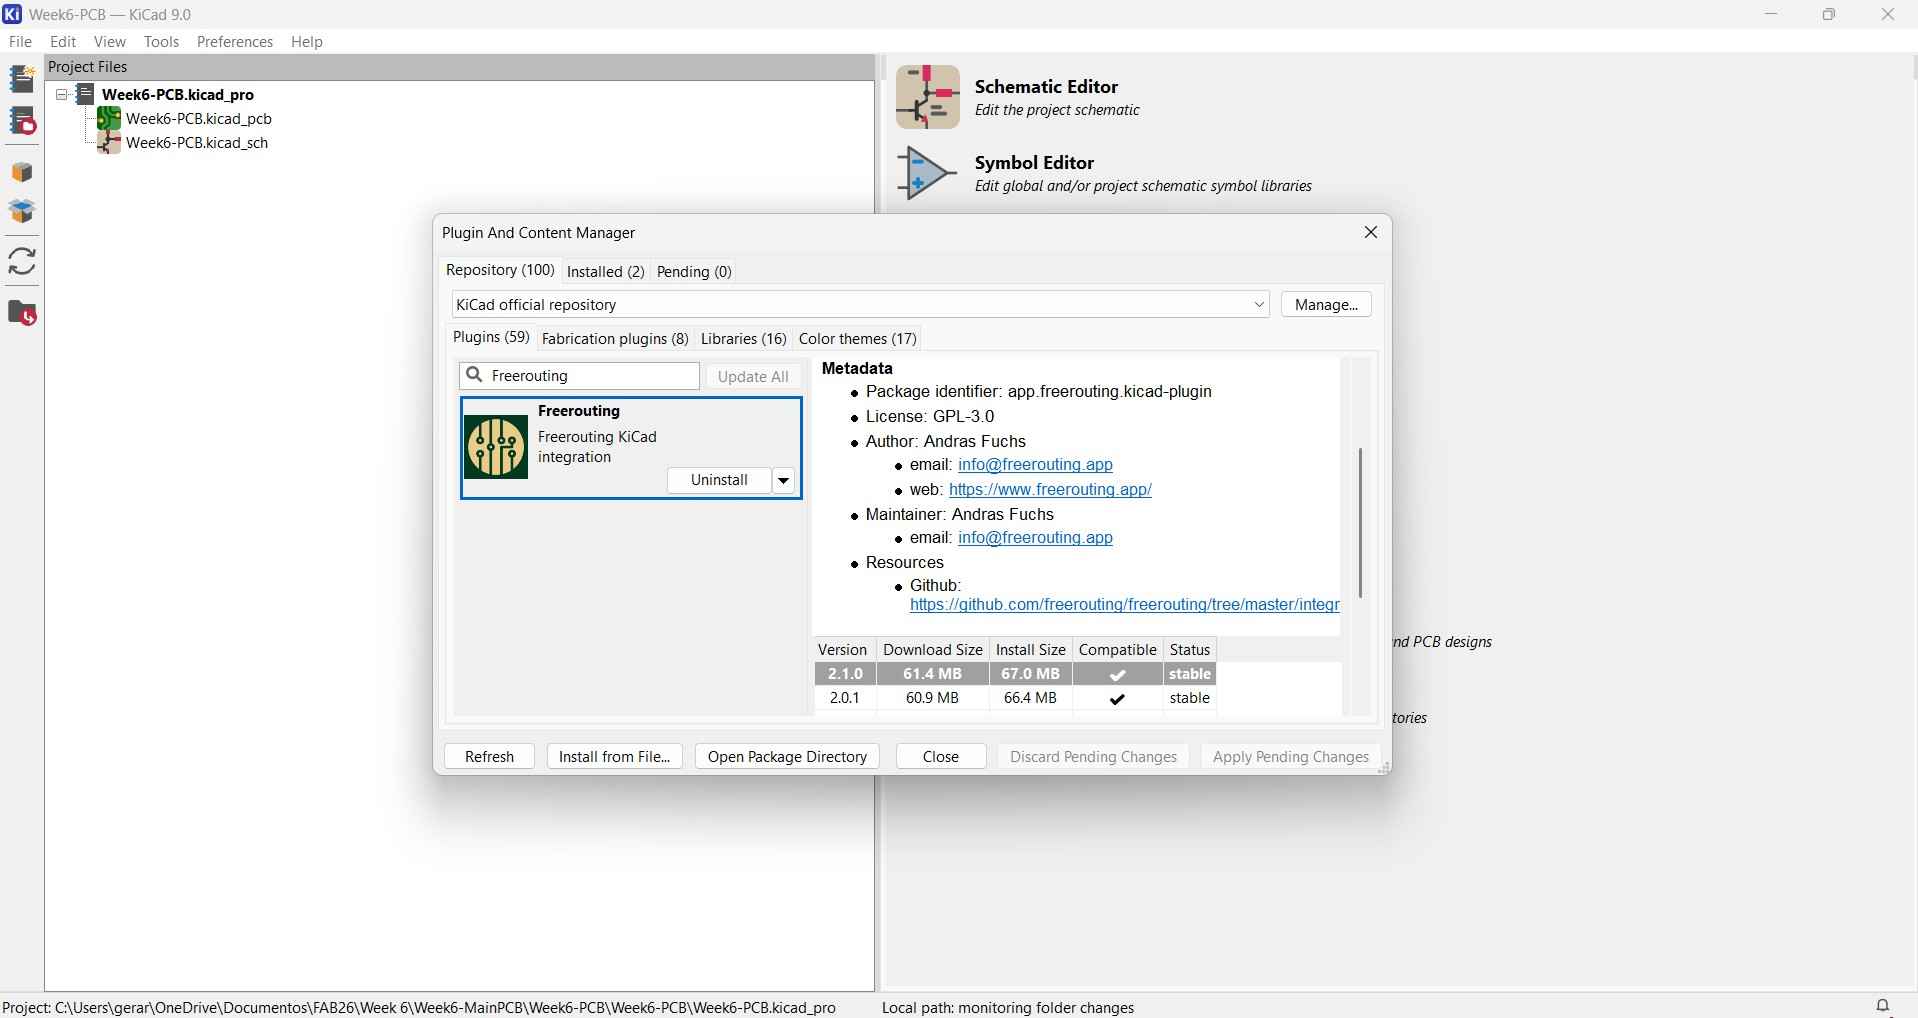Open the File menu

click(20, 42)
